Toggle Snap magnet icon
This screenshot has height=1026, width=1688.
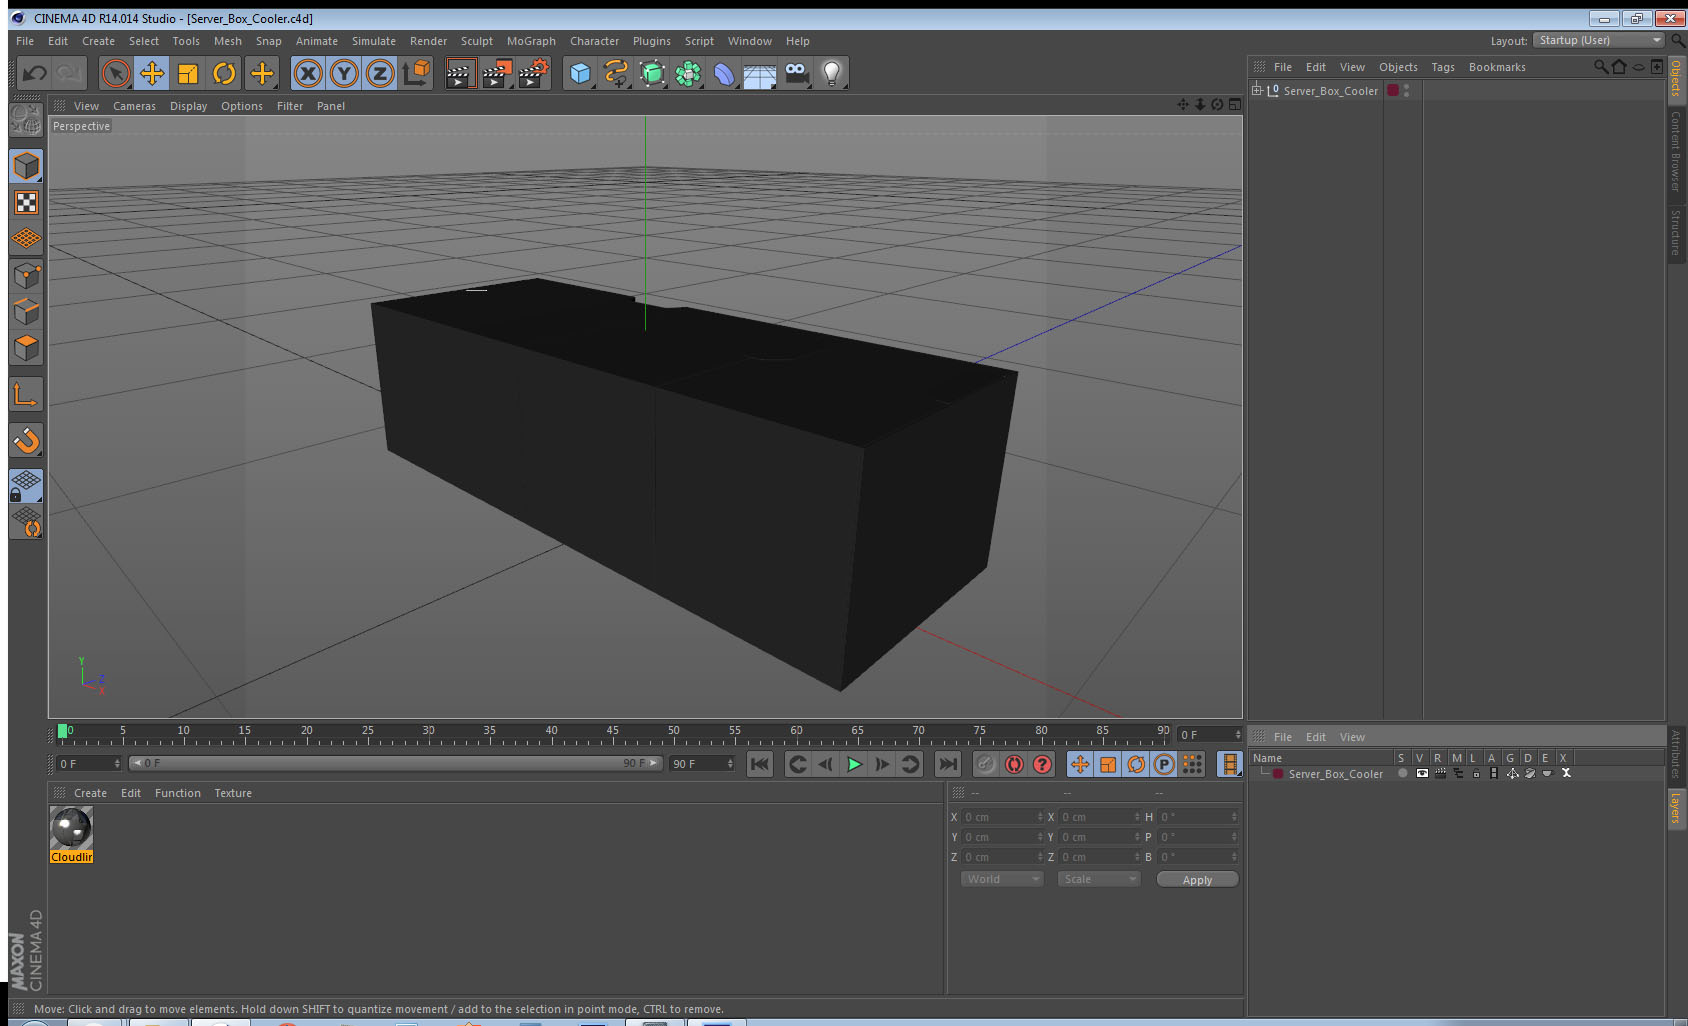point(26,440)
